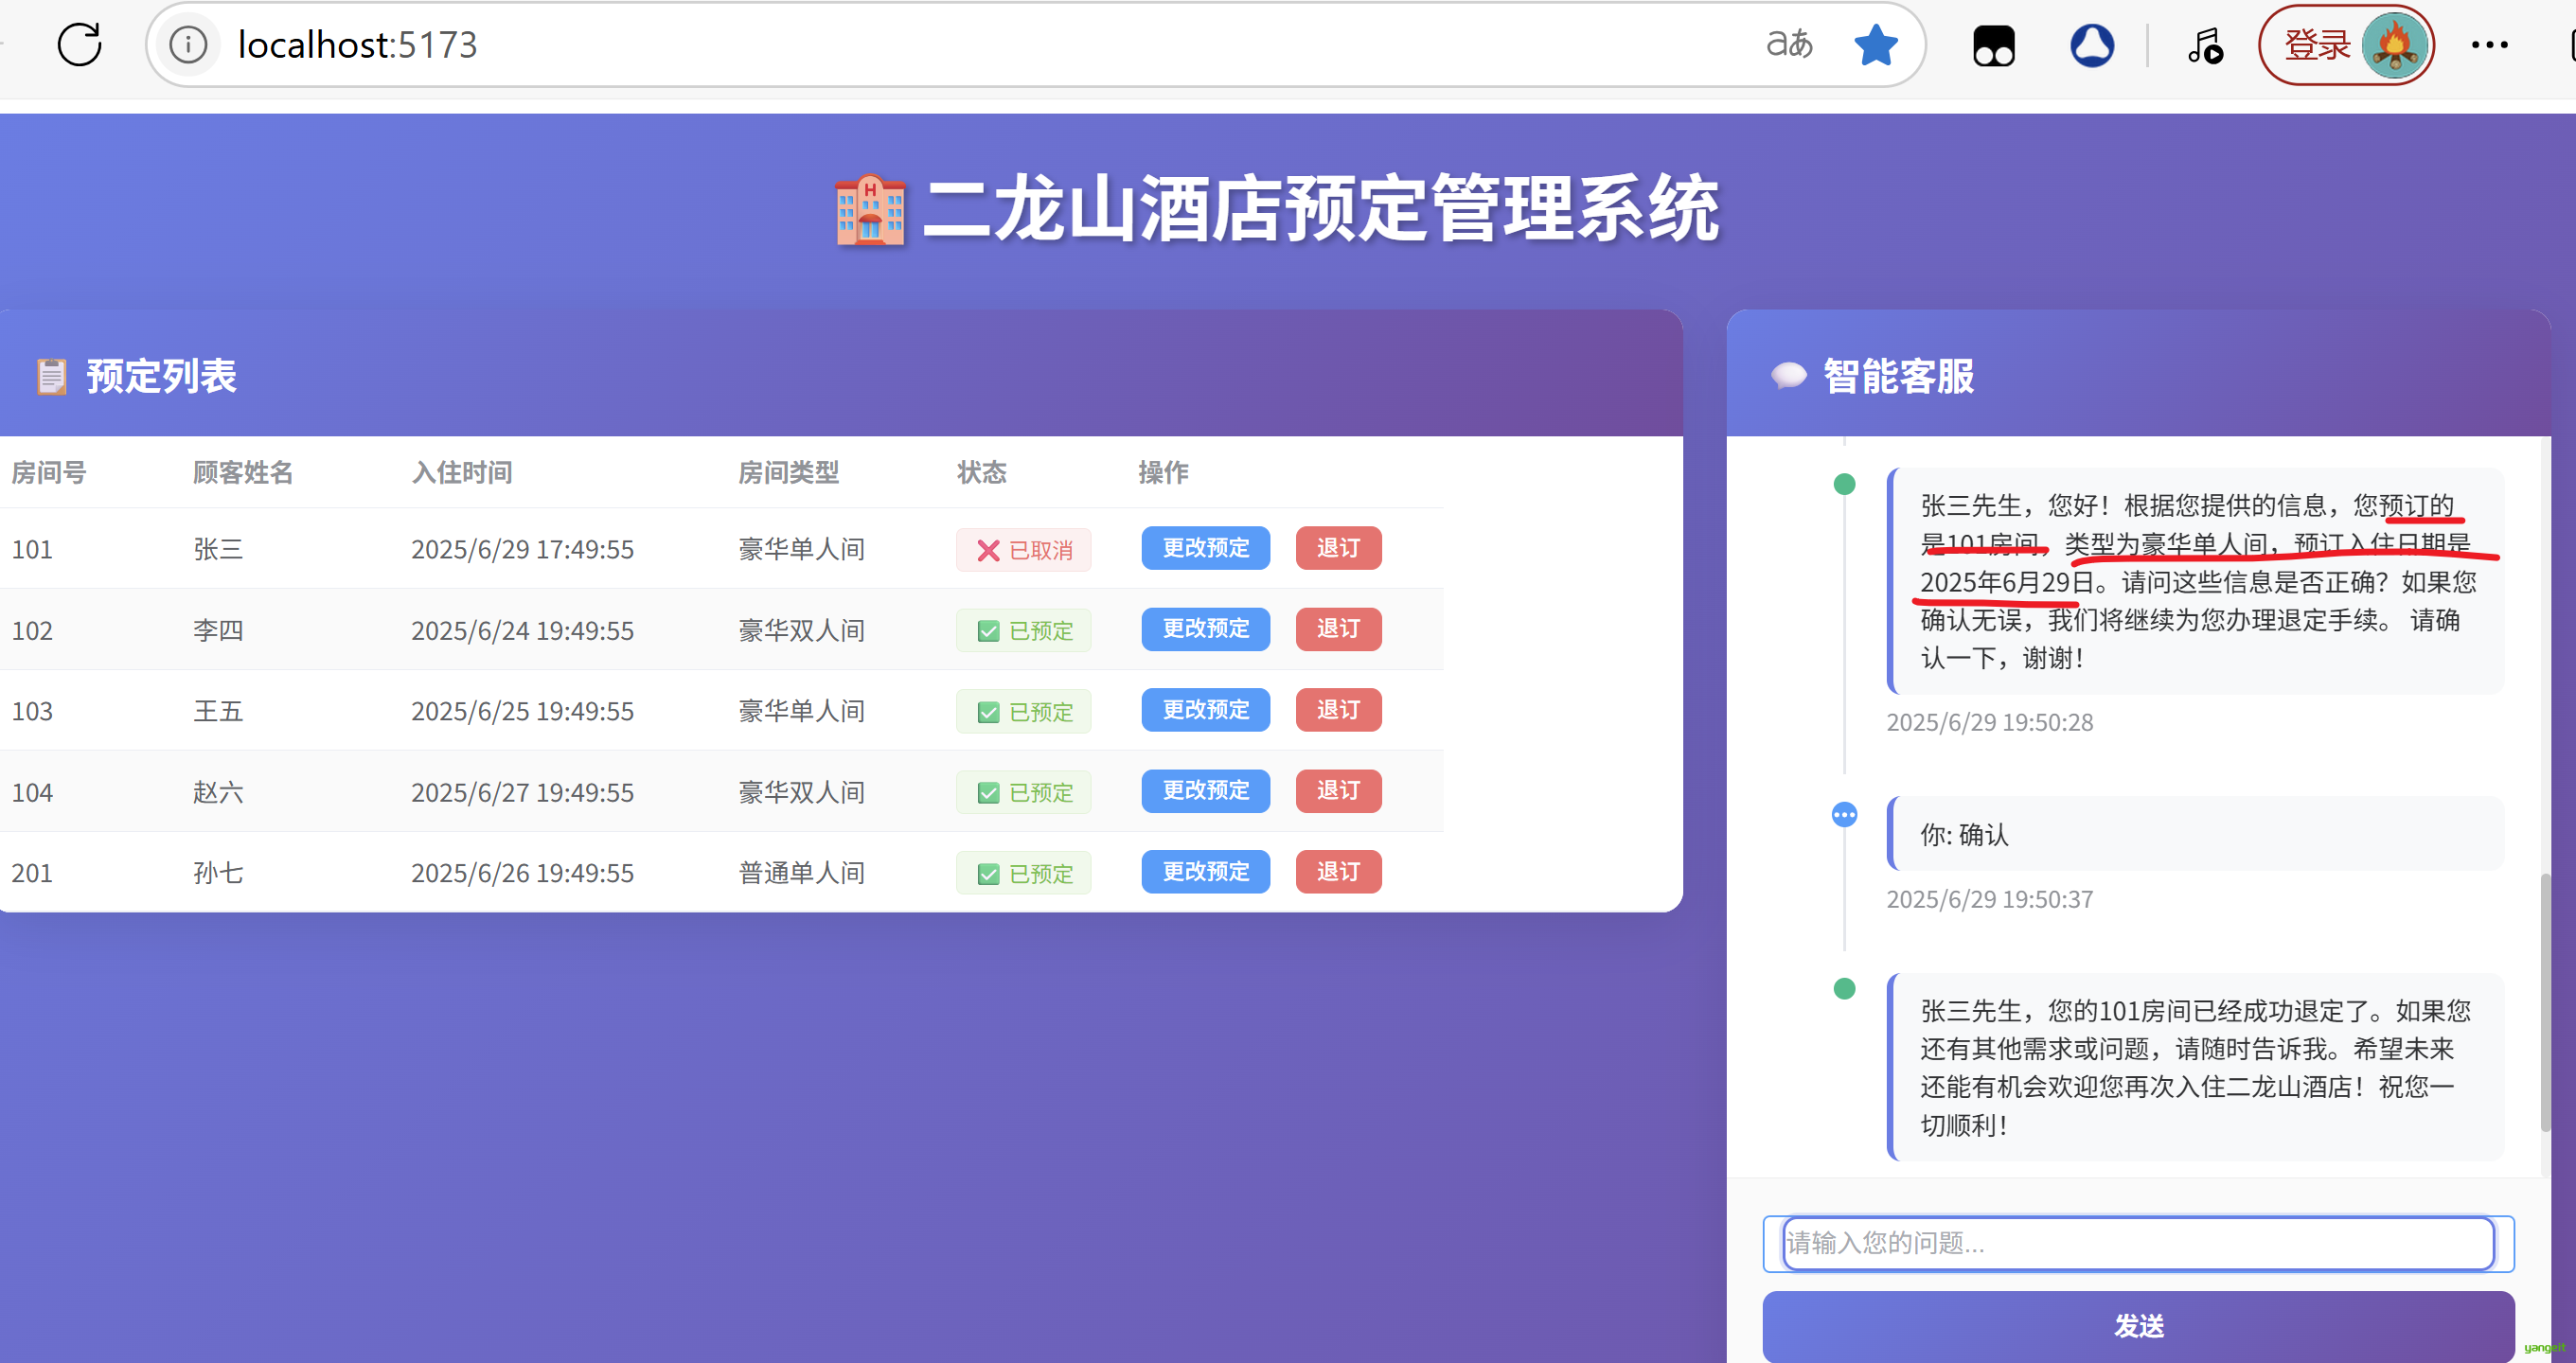This screenshot has width=2576, height=1363.
Task: Click the 已取消 status tag of room 101
Action: [1023, 550]
